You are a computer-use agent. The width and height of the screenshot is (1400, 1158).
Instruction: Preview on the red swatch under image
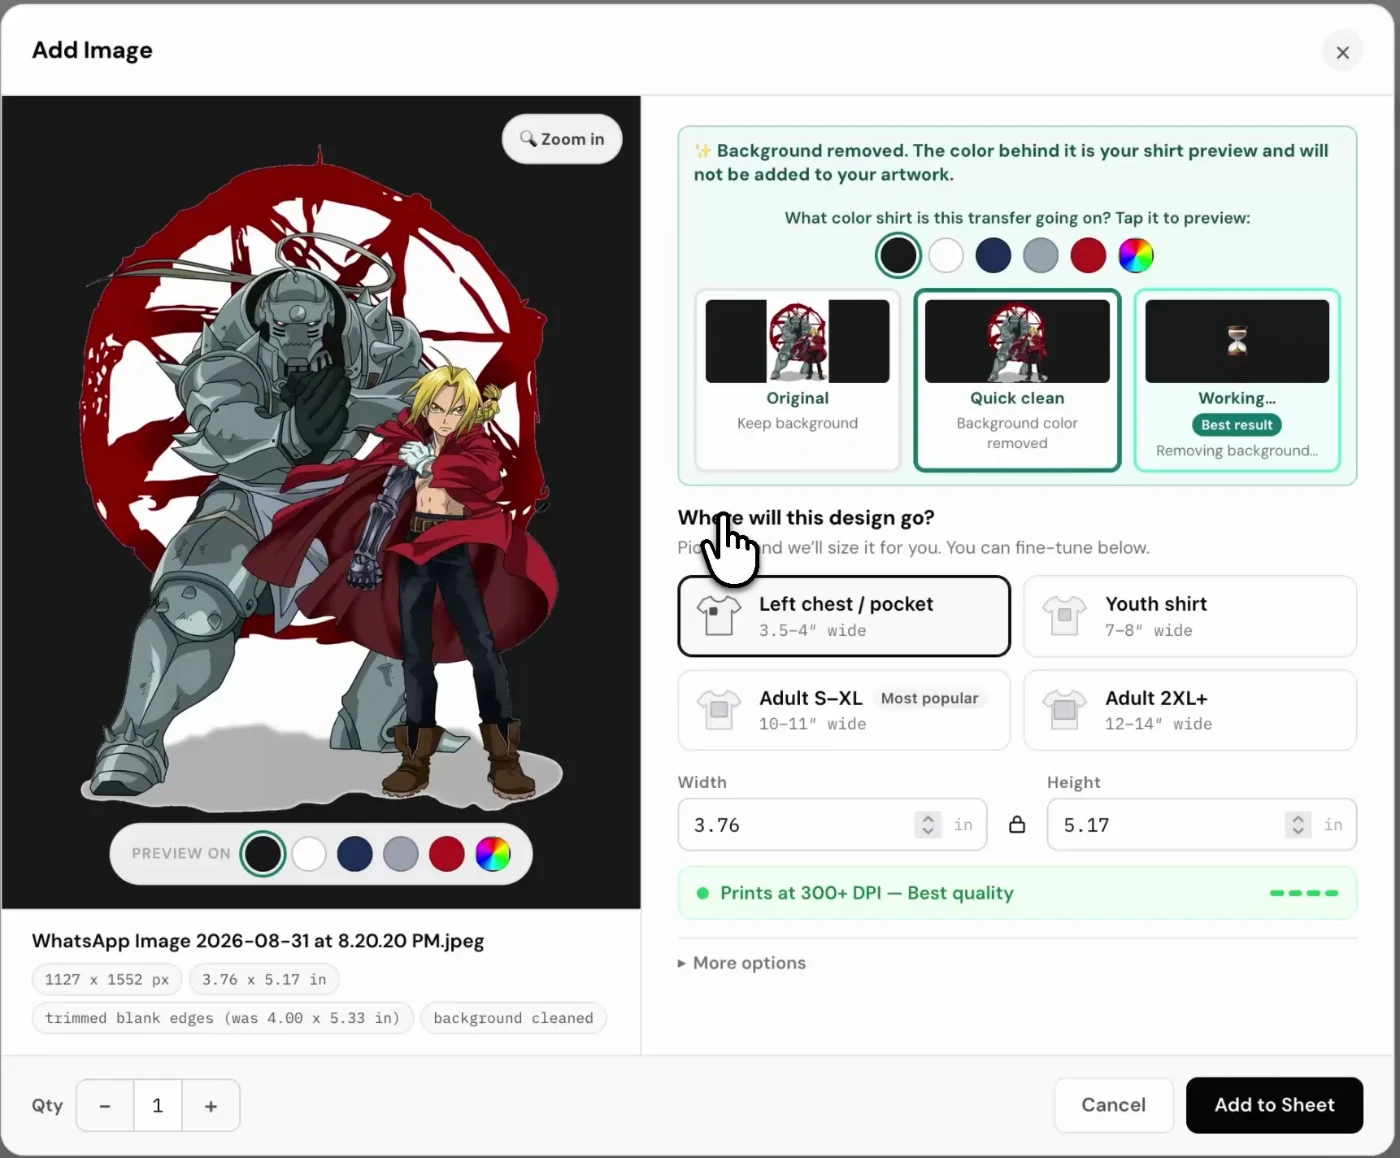pos(447,854)
